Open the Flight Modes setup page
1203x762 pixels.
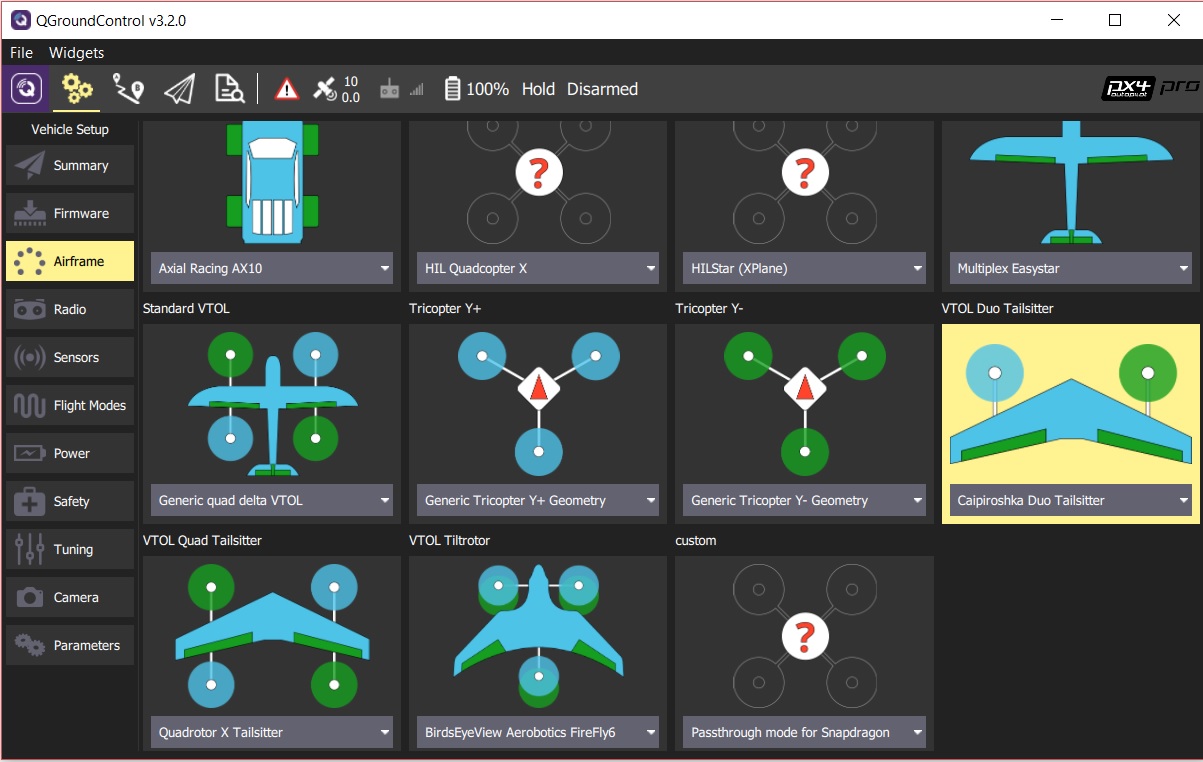click(70, 405)
